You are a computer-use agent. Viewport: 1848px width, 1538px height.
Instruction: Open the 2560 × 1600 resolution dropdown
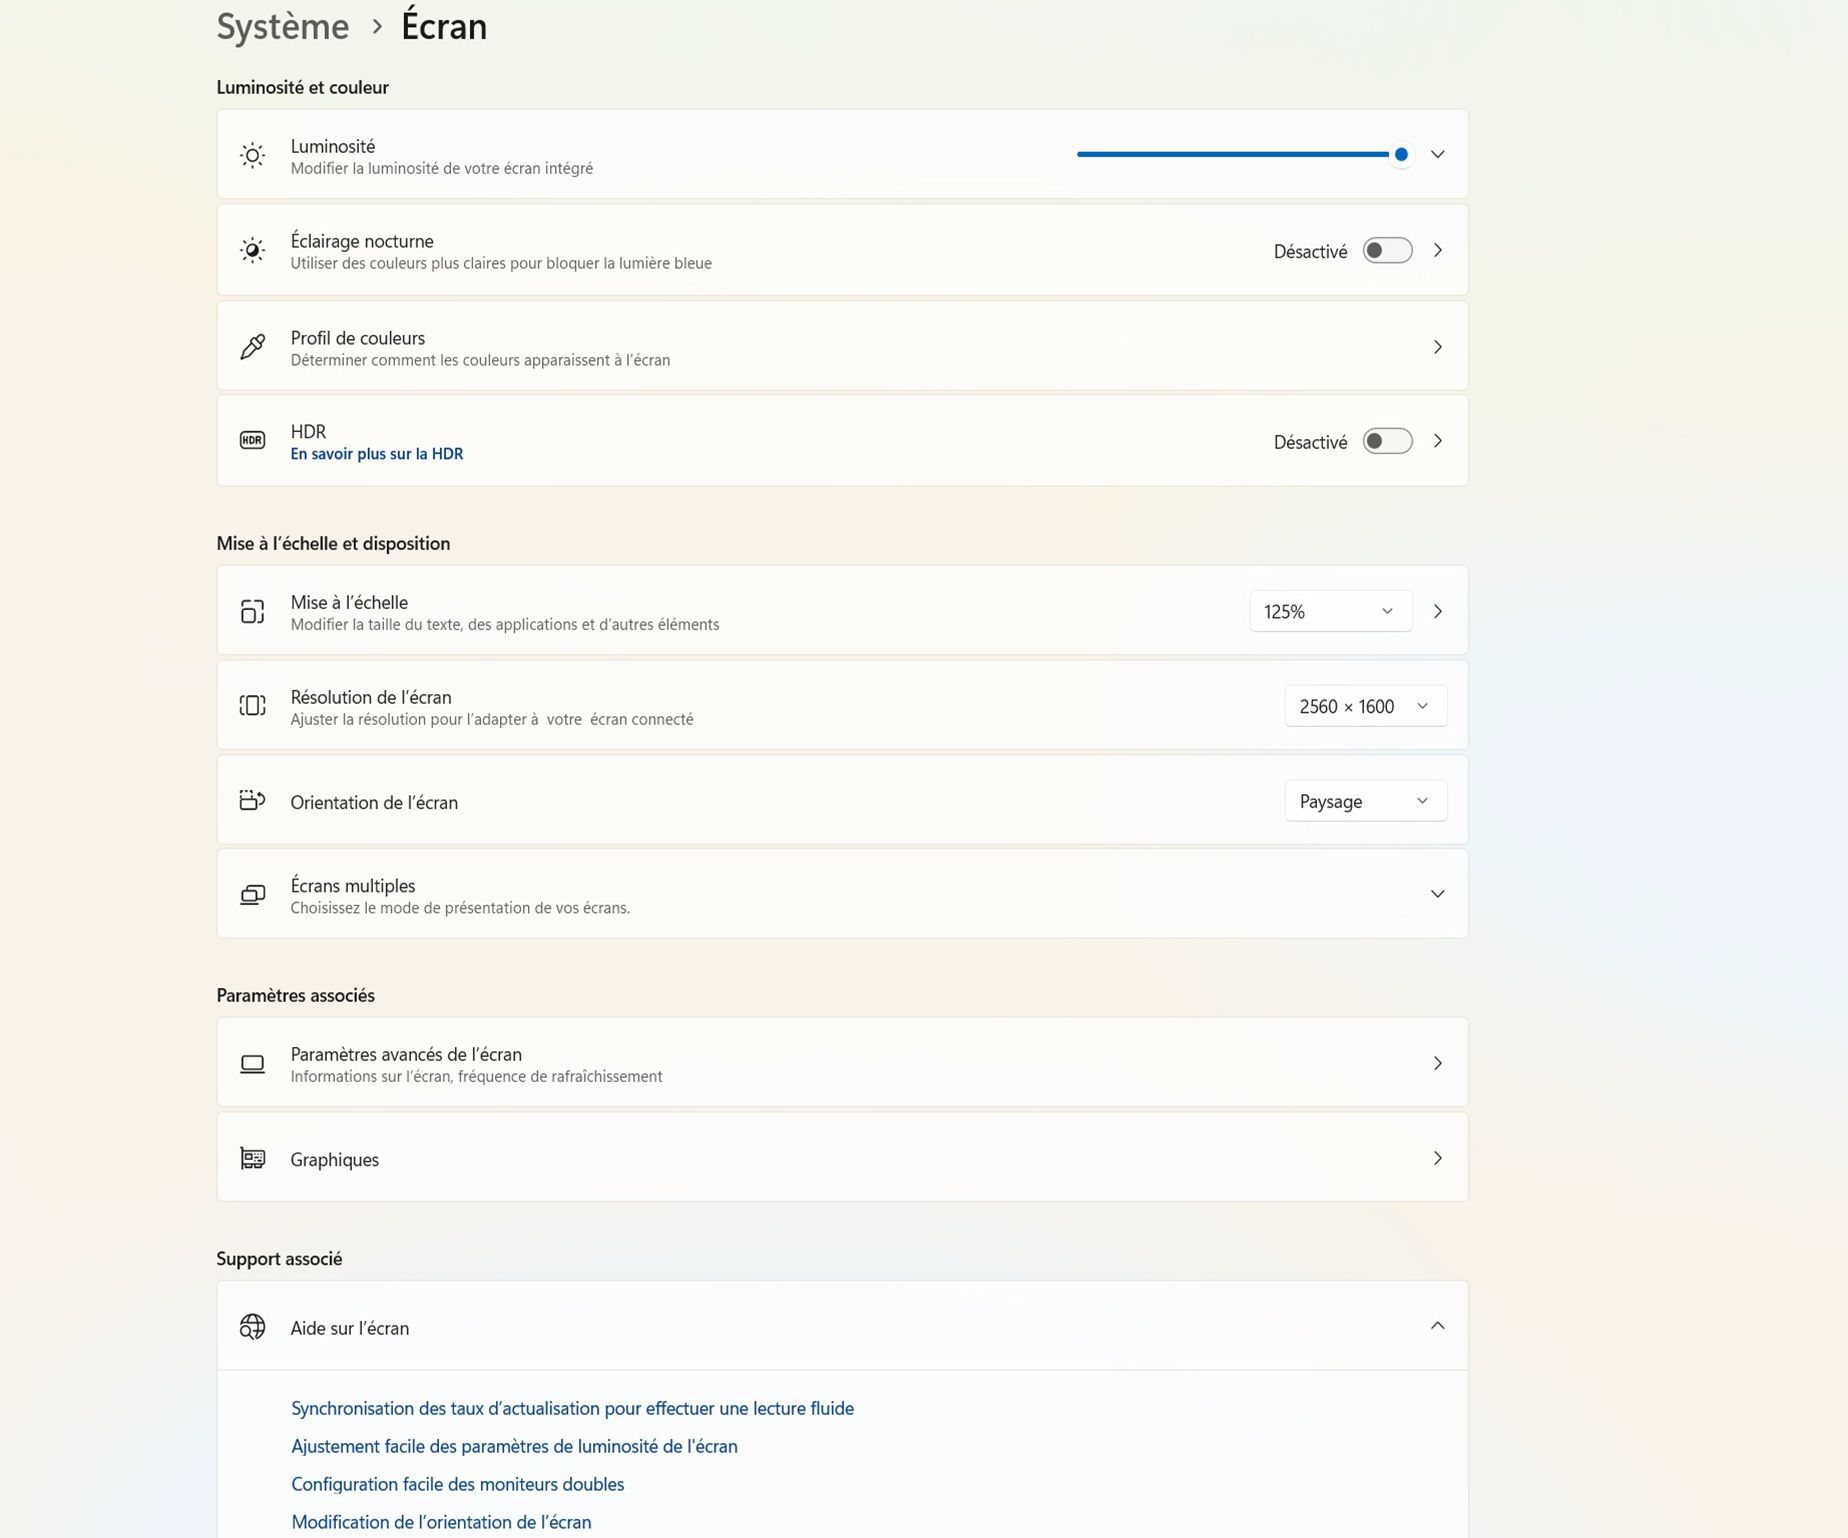pos(1364,706)
